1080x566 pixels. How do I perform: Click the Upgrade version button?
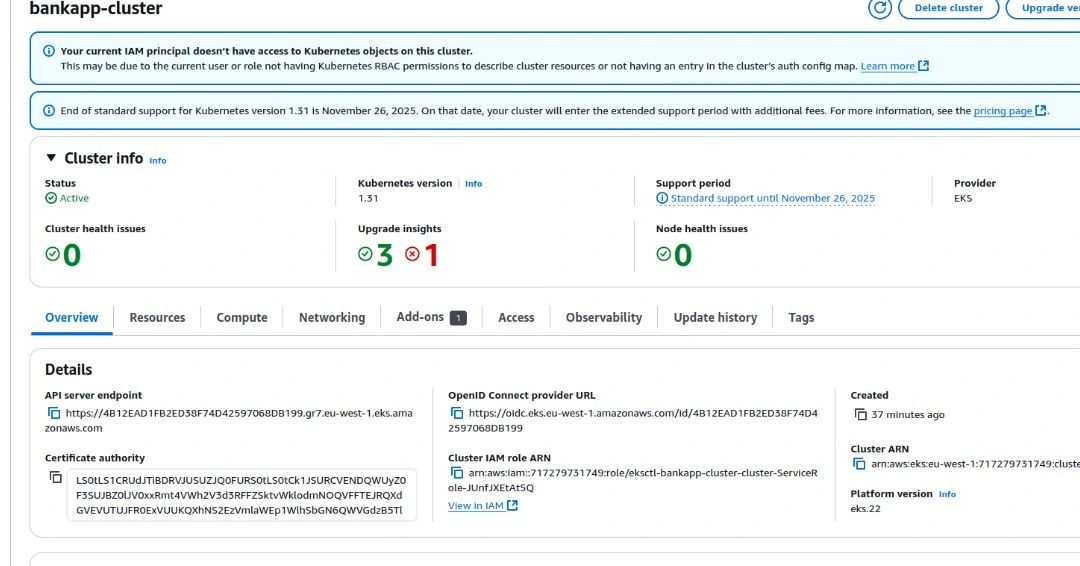point(1044,8)
